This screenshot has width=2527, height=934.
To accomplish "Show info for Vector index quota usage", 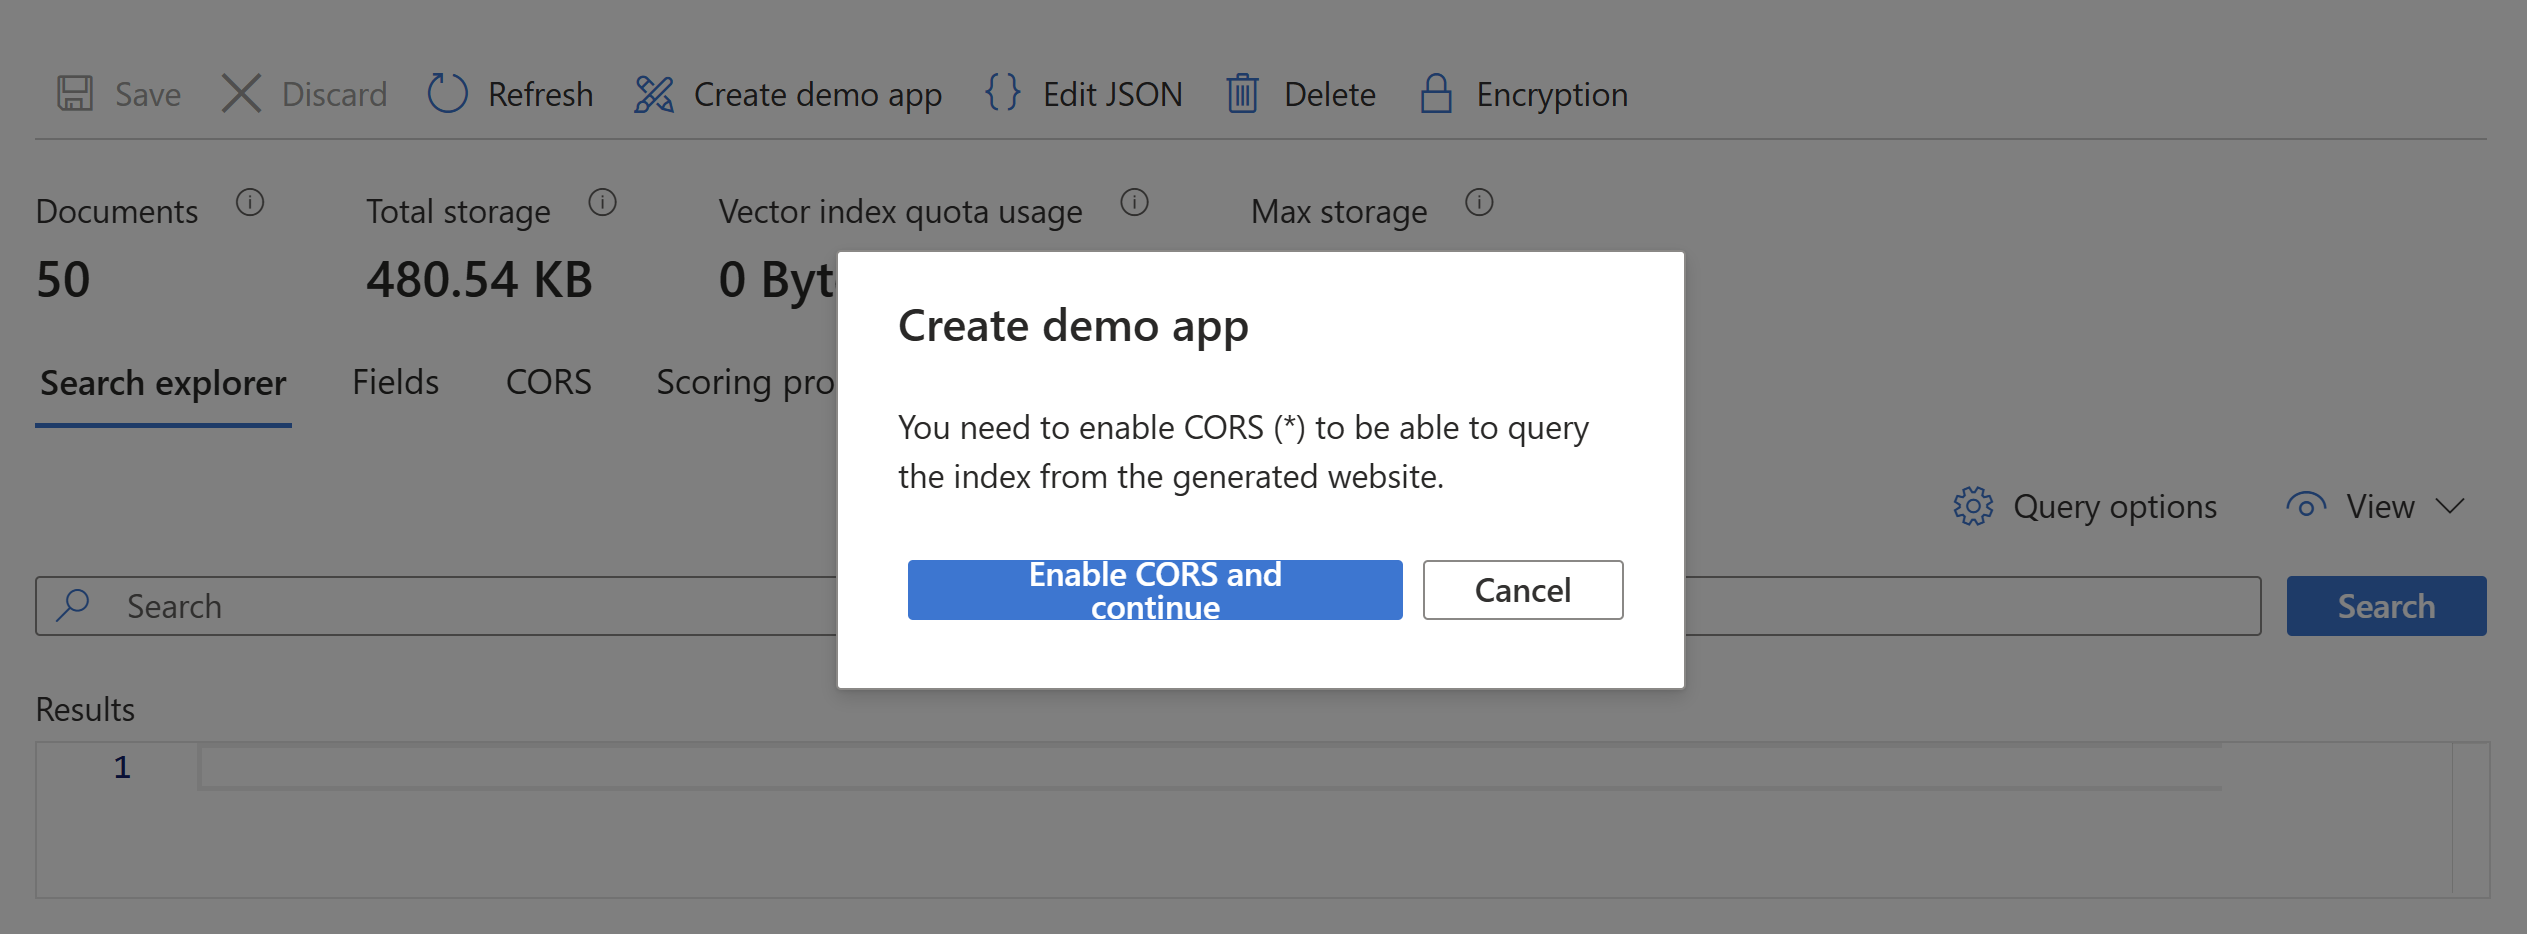I will 1134,203.
